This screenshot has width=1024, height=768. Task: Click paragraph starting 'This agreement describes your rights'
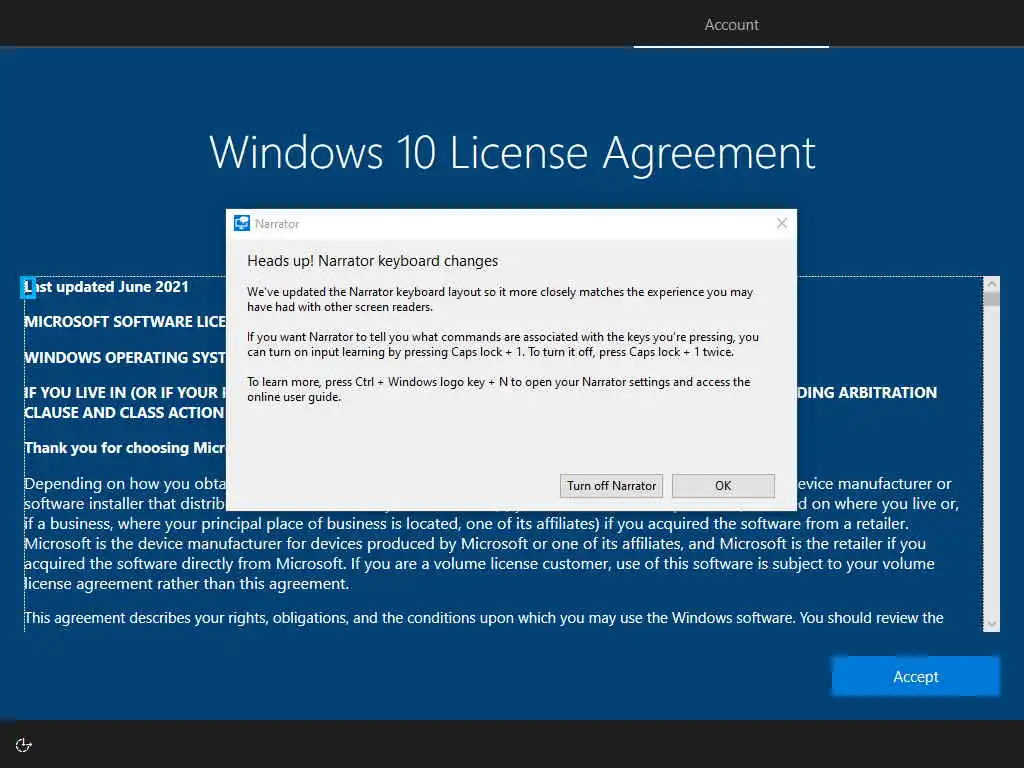click(483, 618)
